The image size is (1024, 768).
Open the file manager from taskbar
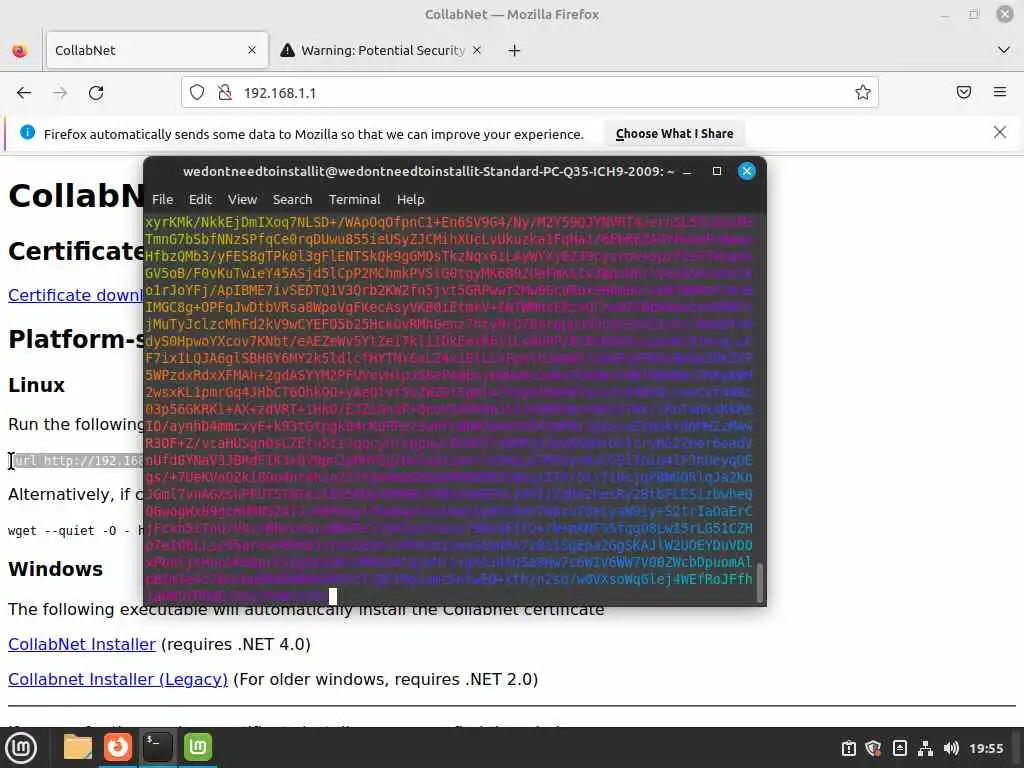[77, 747]
